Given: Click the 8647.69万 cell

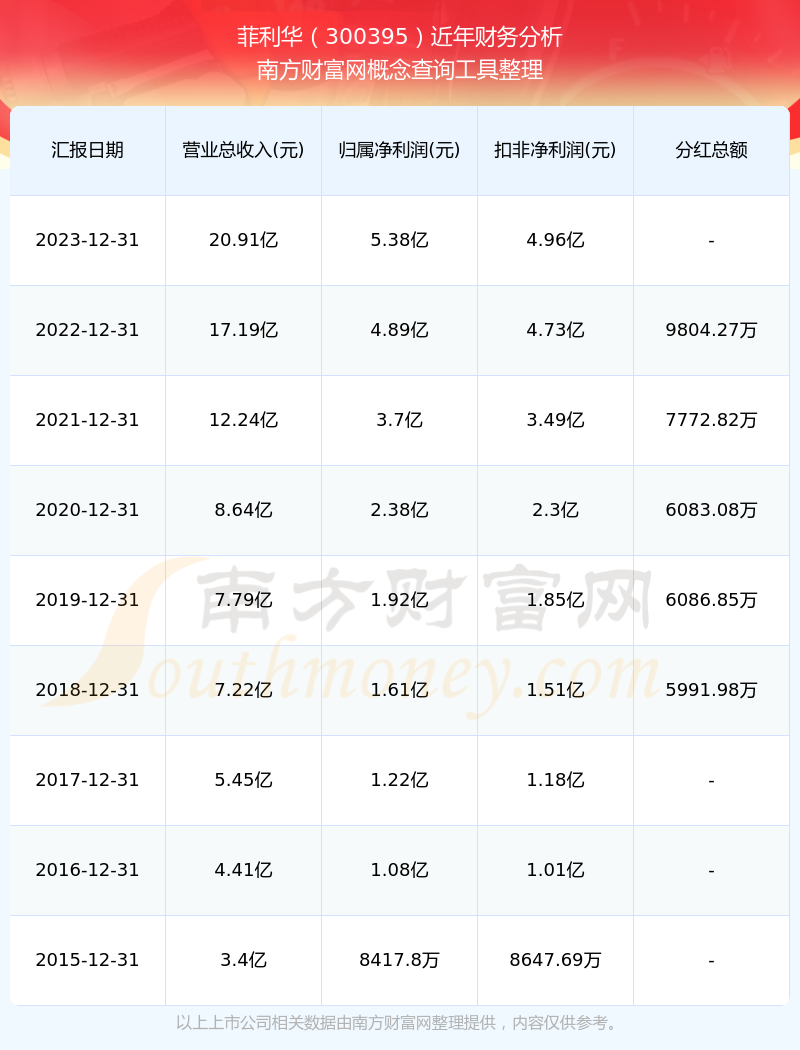Looking at the screenshot, I should pos(556,960).
